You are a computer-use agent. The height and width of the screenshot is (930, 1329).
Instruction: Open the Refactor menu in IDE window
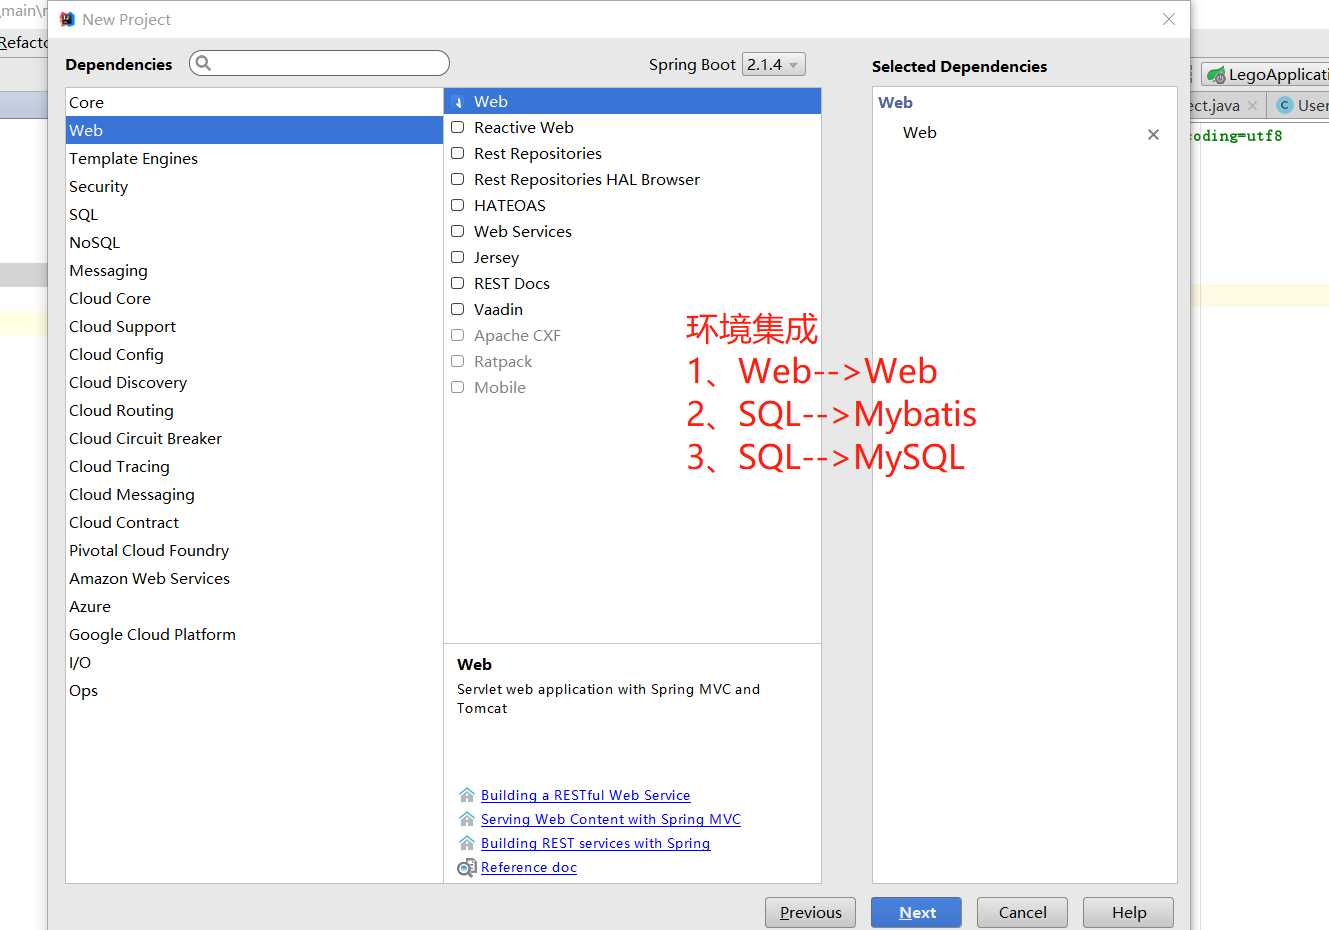[23, 42]
